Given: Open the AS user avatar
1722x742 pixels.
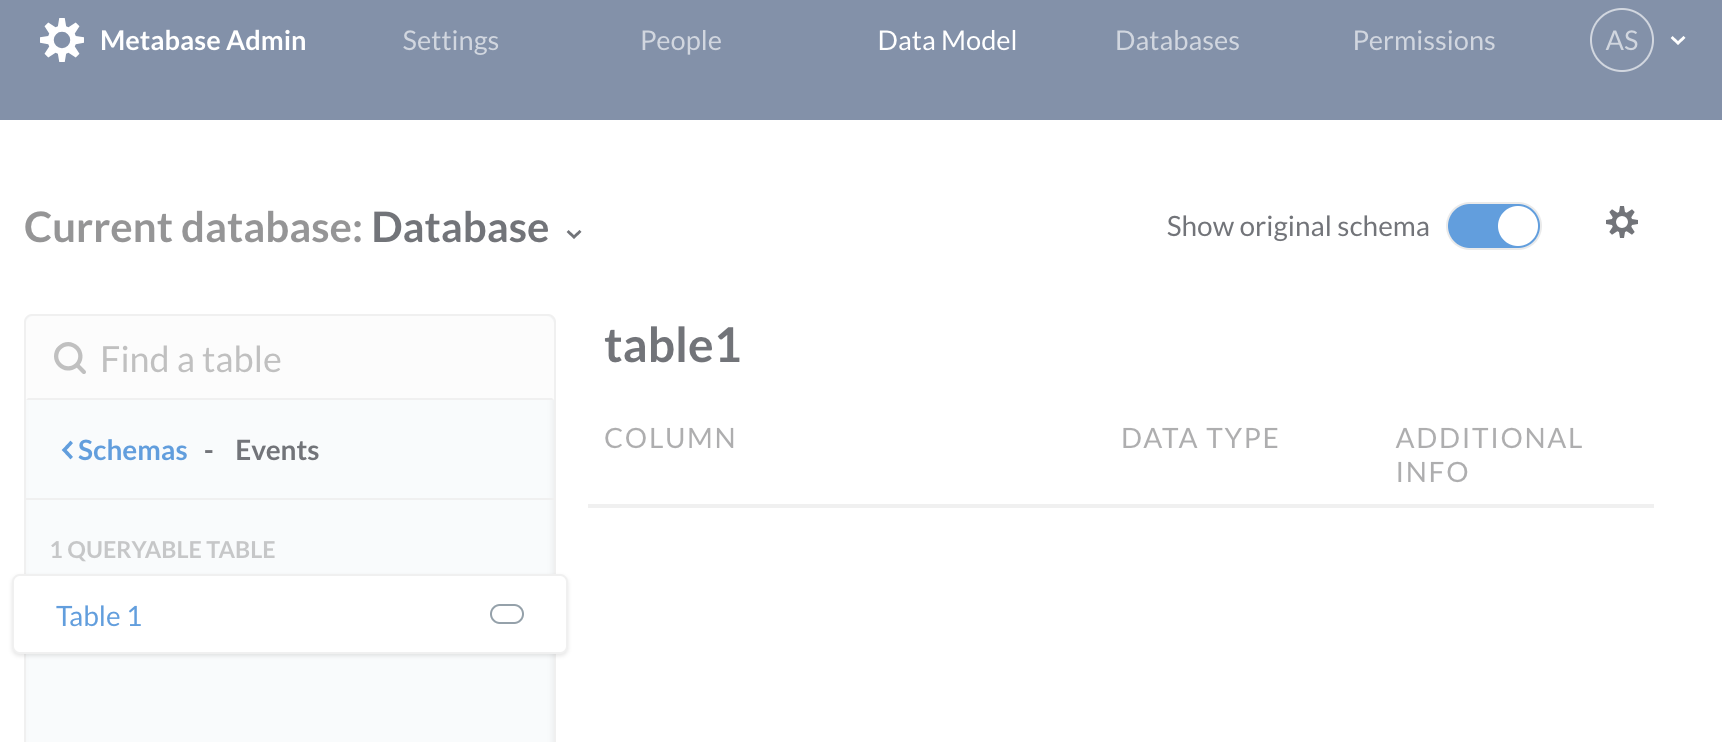Looking at the screenshot, I should pyautogui.click(x=1621, y=41).
